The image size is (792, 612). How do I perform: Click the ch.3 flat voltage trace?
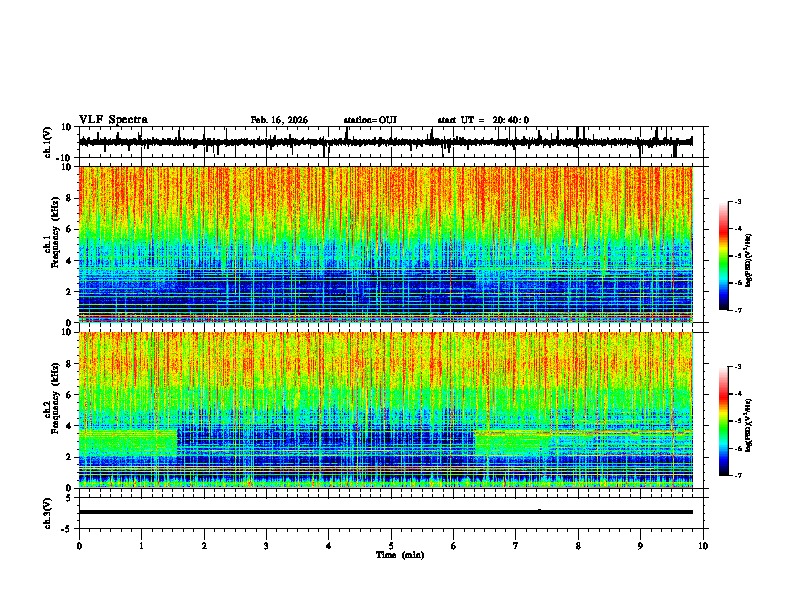(x=386, y=512)
